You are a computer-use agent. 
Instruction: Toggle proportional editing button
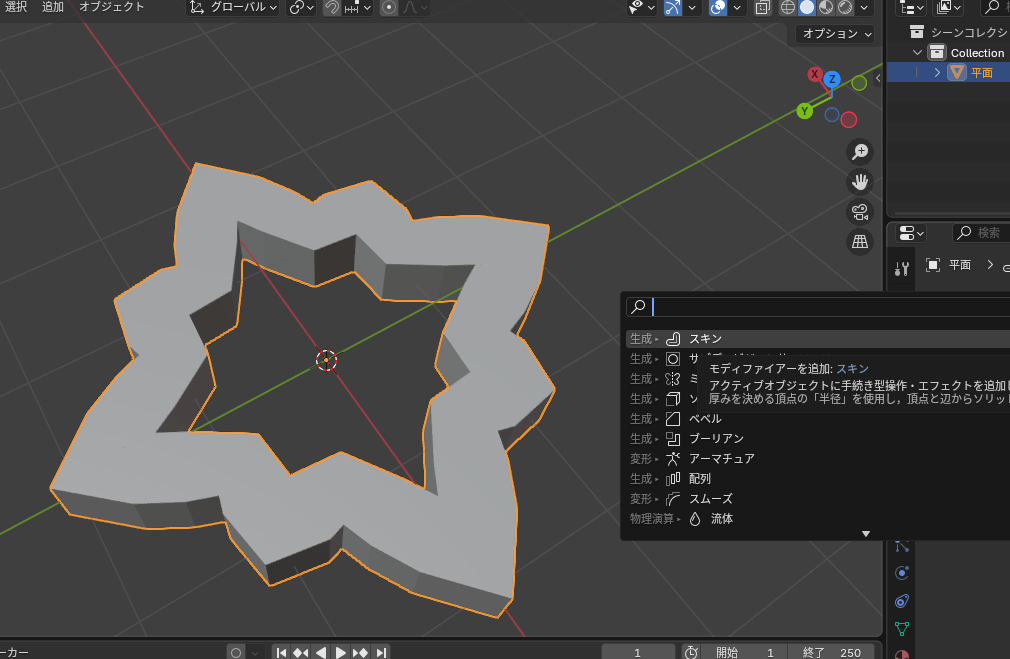point(388,7)
